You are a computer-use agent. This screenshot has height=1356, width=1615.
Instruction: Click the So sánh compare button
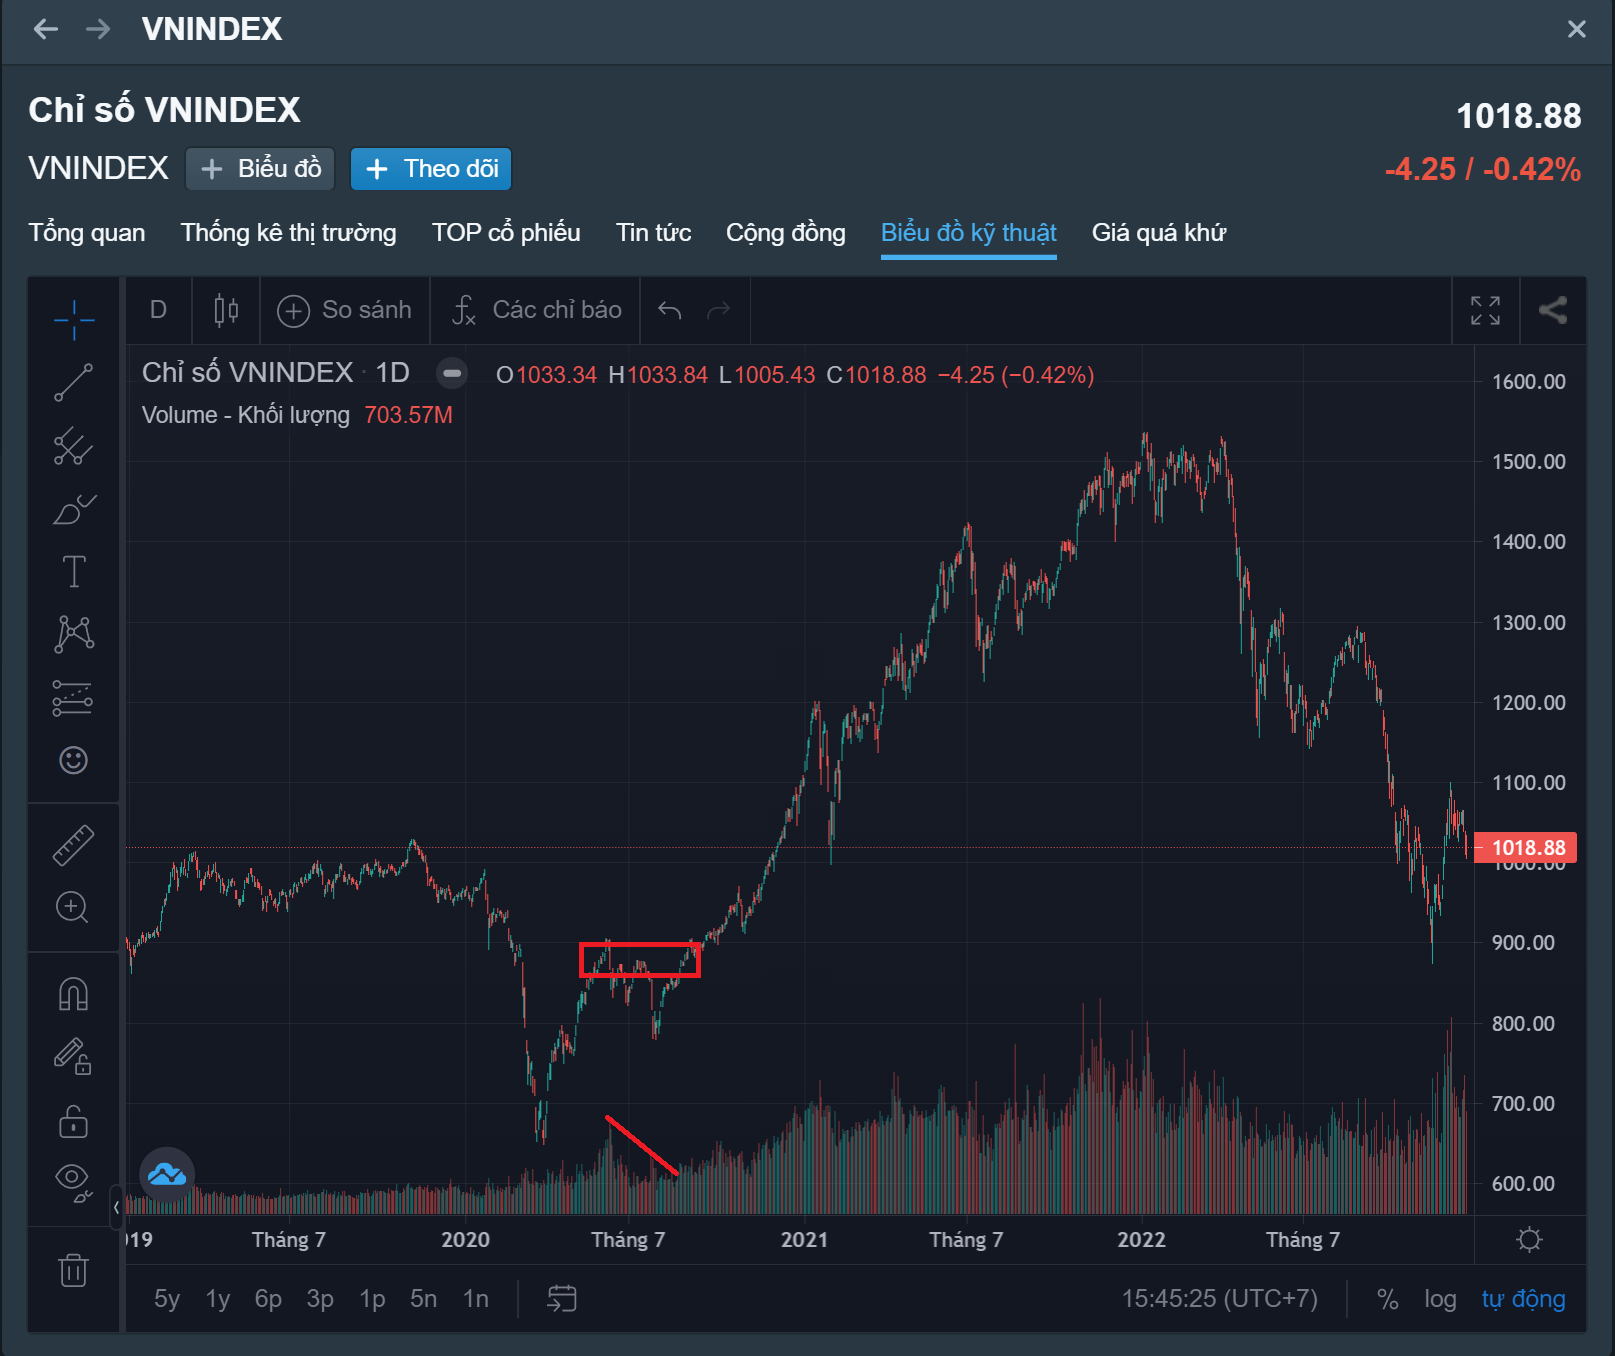(x=345, y=310)
